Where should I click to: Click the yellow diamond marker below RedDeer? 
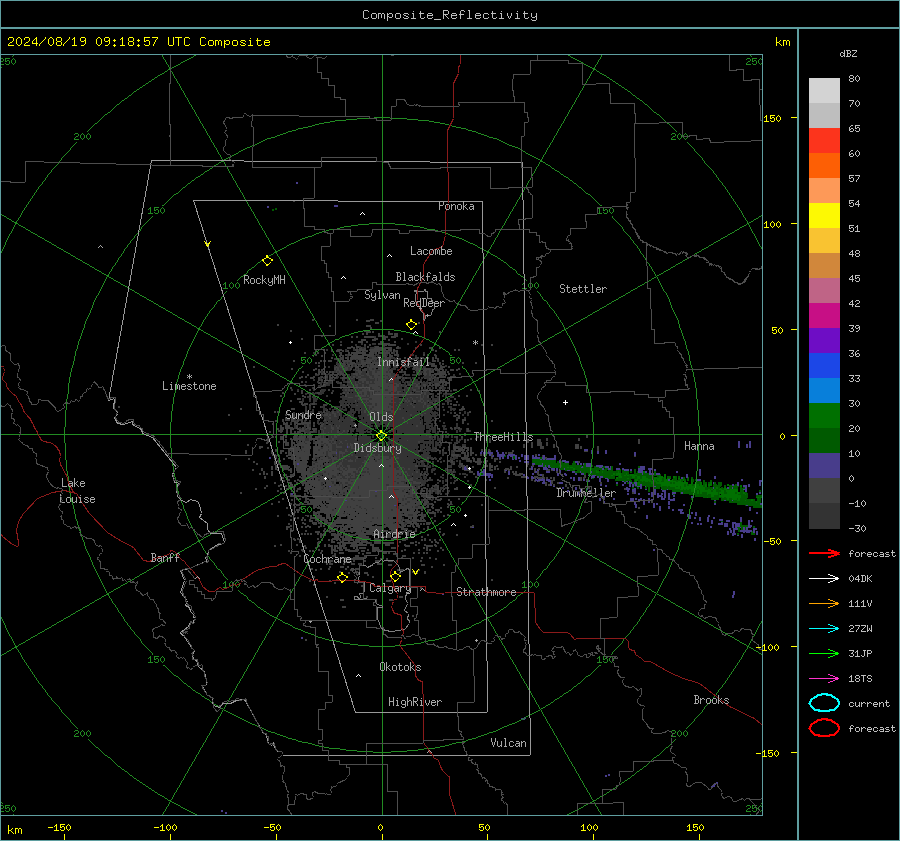click(x=411, y=325)
